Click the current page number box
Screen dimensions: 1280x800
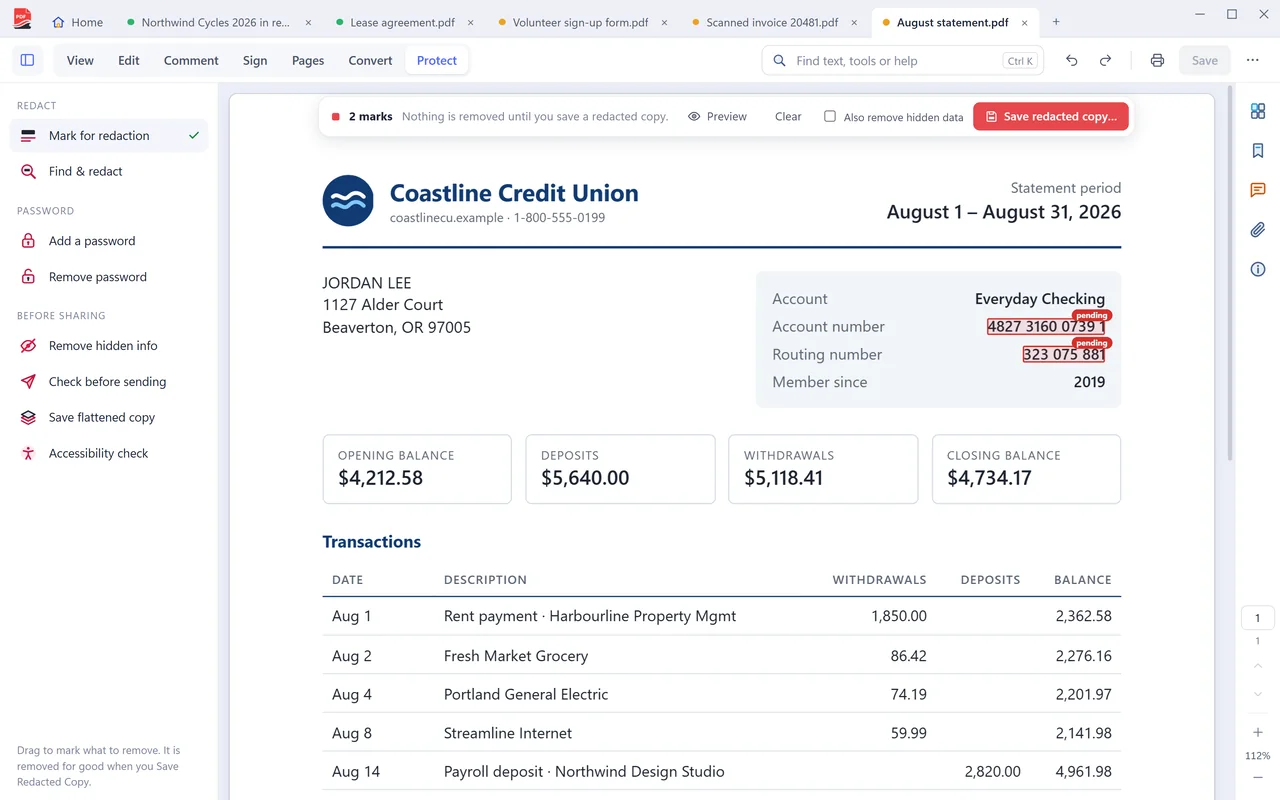click(x=1258, y=617)
